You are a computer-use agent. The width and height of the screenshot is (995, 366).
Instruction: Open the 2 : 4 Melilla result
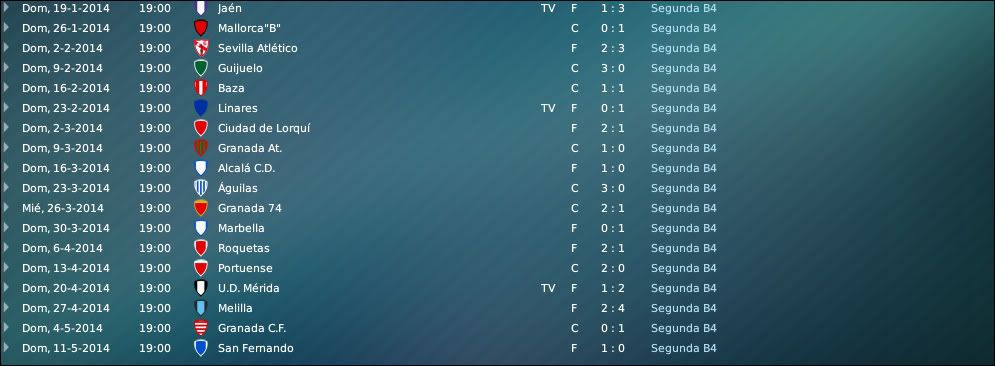pos(612,308)
